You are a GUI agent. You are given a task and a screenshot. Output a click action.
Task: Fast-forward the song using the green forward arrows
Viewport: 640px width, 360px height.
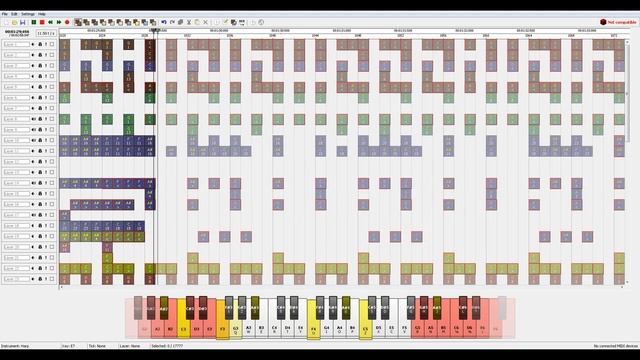pyautogui.click(x=59, y=22)
